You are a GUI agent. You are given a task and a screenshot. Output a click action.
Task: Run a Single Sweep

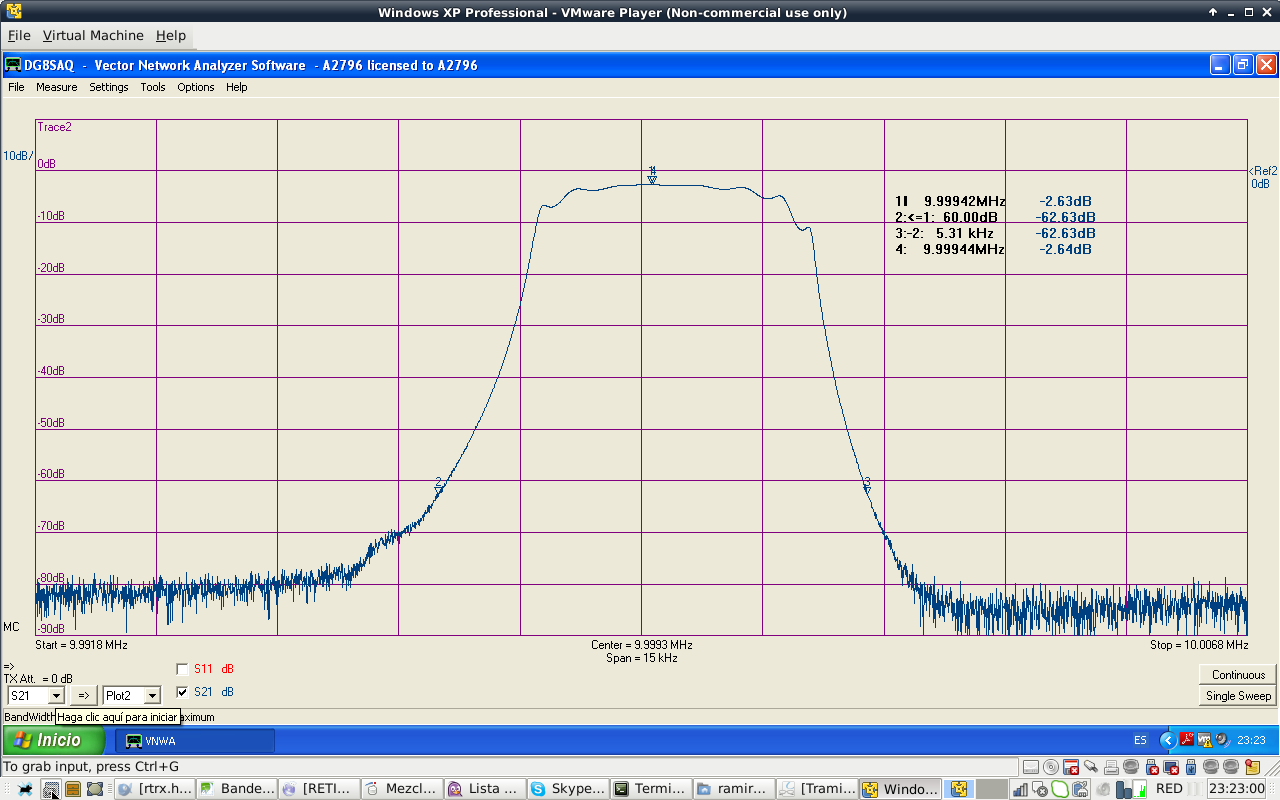(1237, 696)
